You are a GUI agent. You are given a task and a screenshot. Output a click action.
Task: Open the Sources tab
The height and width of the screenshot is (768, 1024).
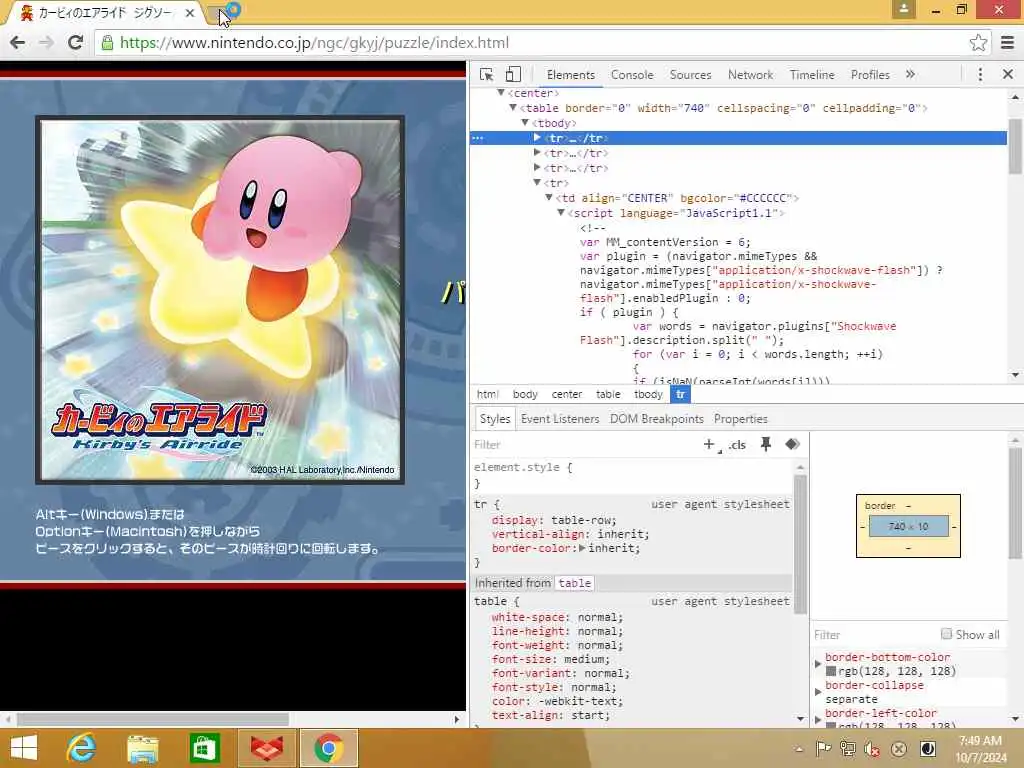click(690, 74)
